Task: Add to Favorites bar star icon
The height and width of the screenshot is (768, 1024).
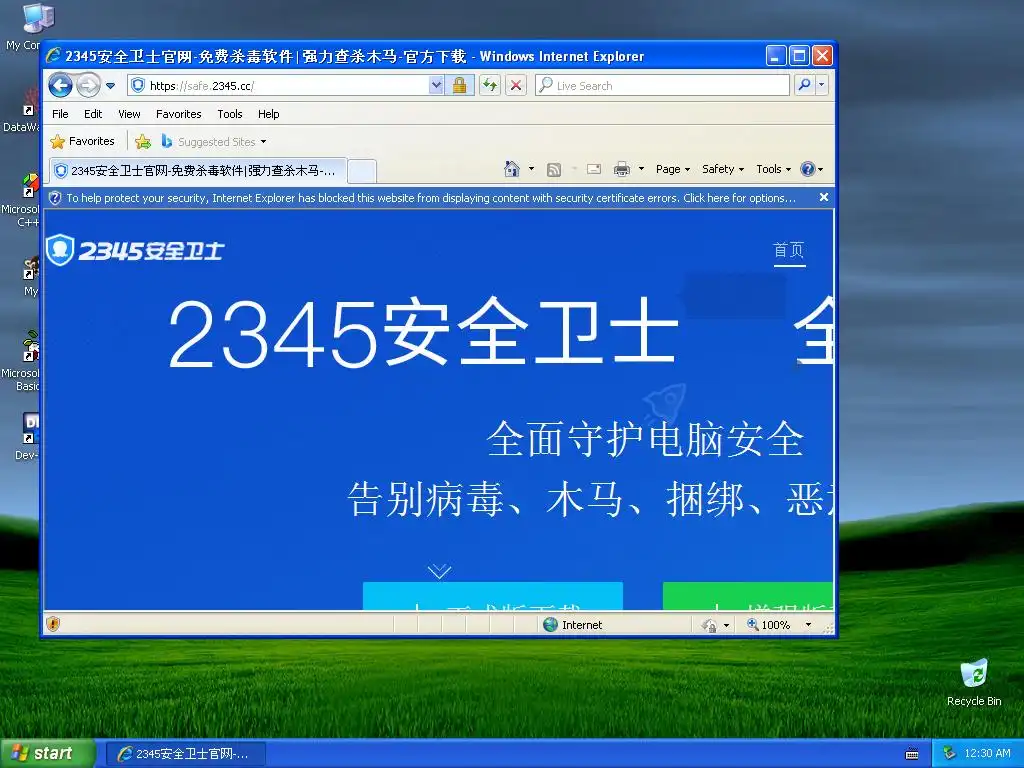Action: pos(143,141)
